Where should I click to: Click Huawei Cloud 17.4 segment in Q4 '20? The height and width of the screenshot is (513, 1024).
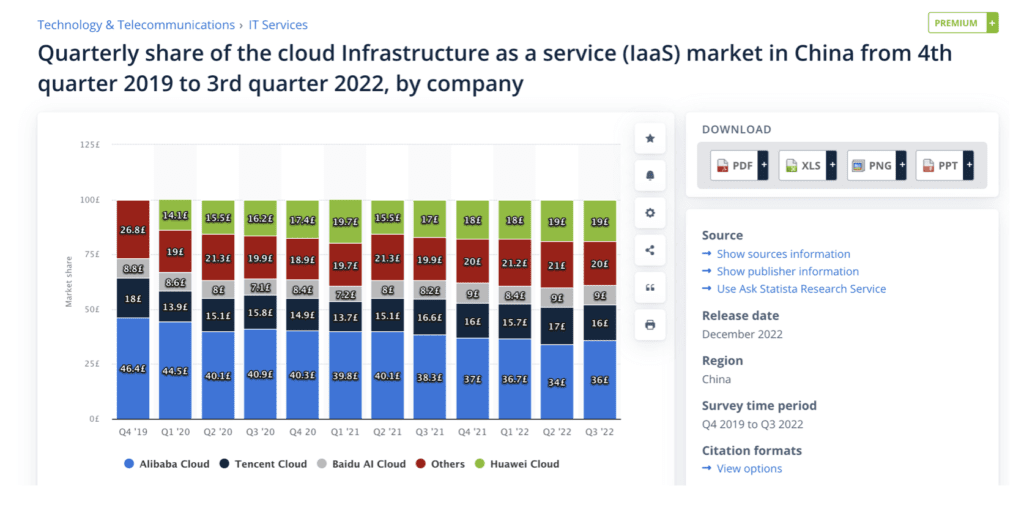(x=302, y=220)
